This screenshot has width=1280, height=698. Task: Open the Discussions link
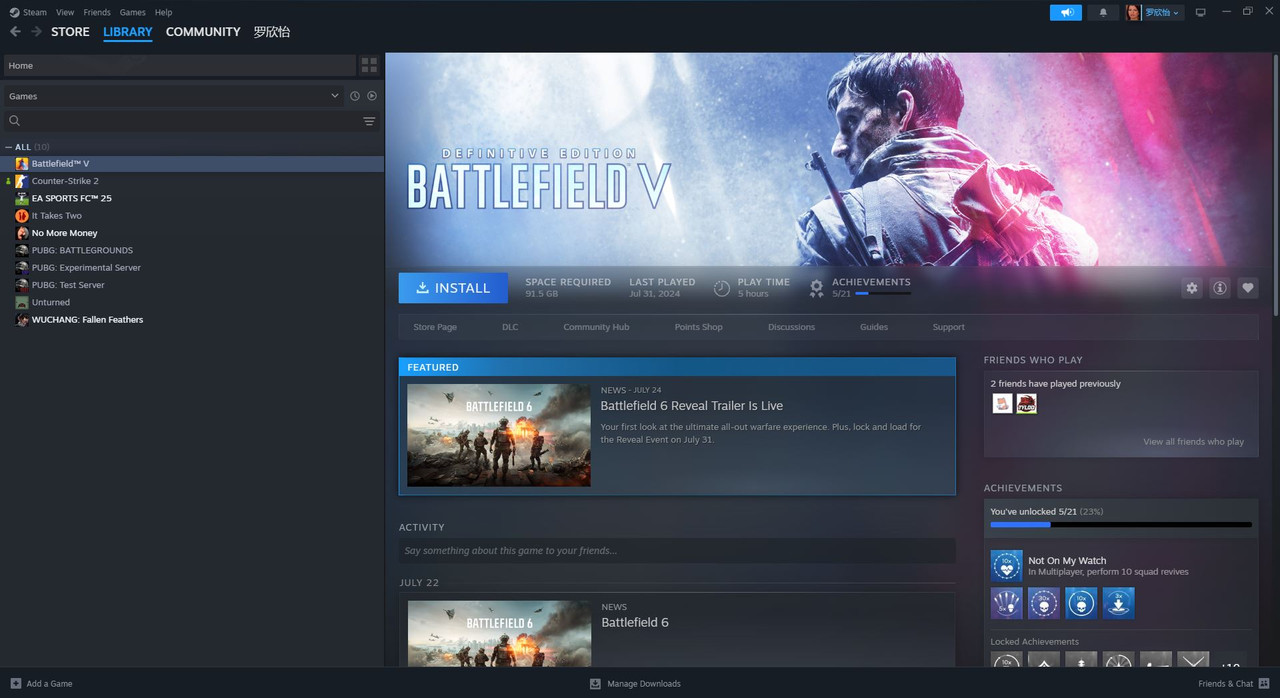791,327
